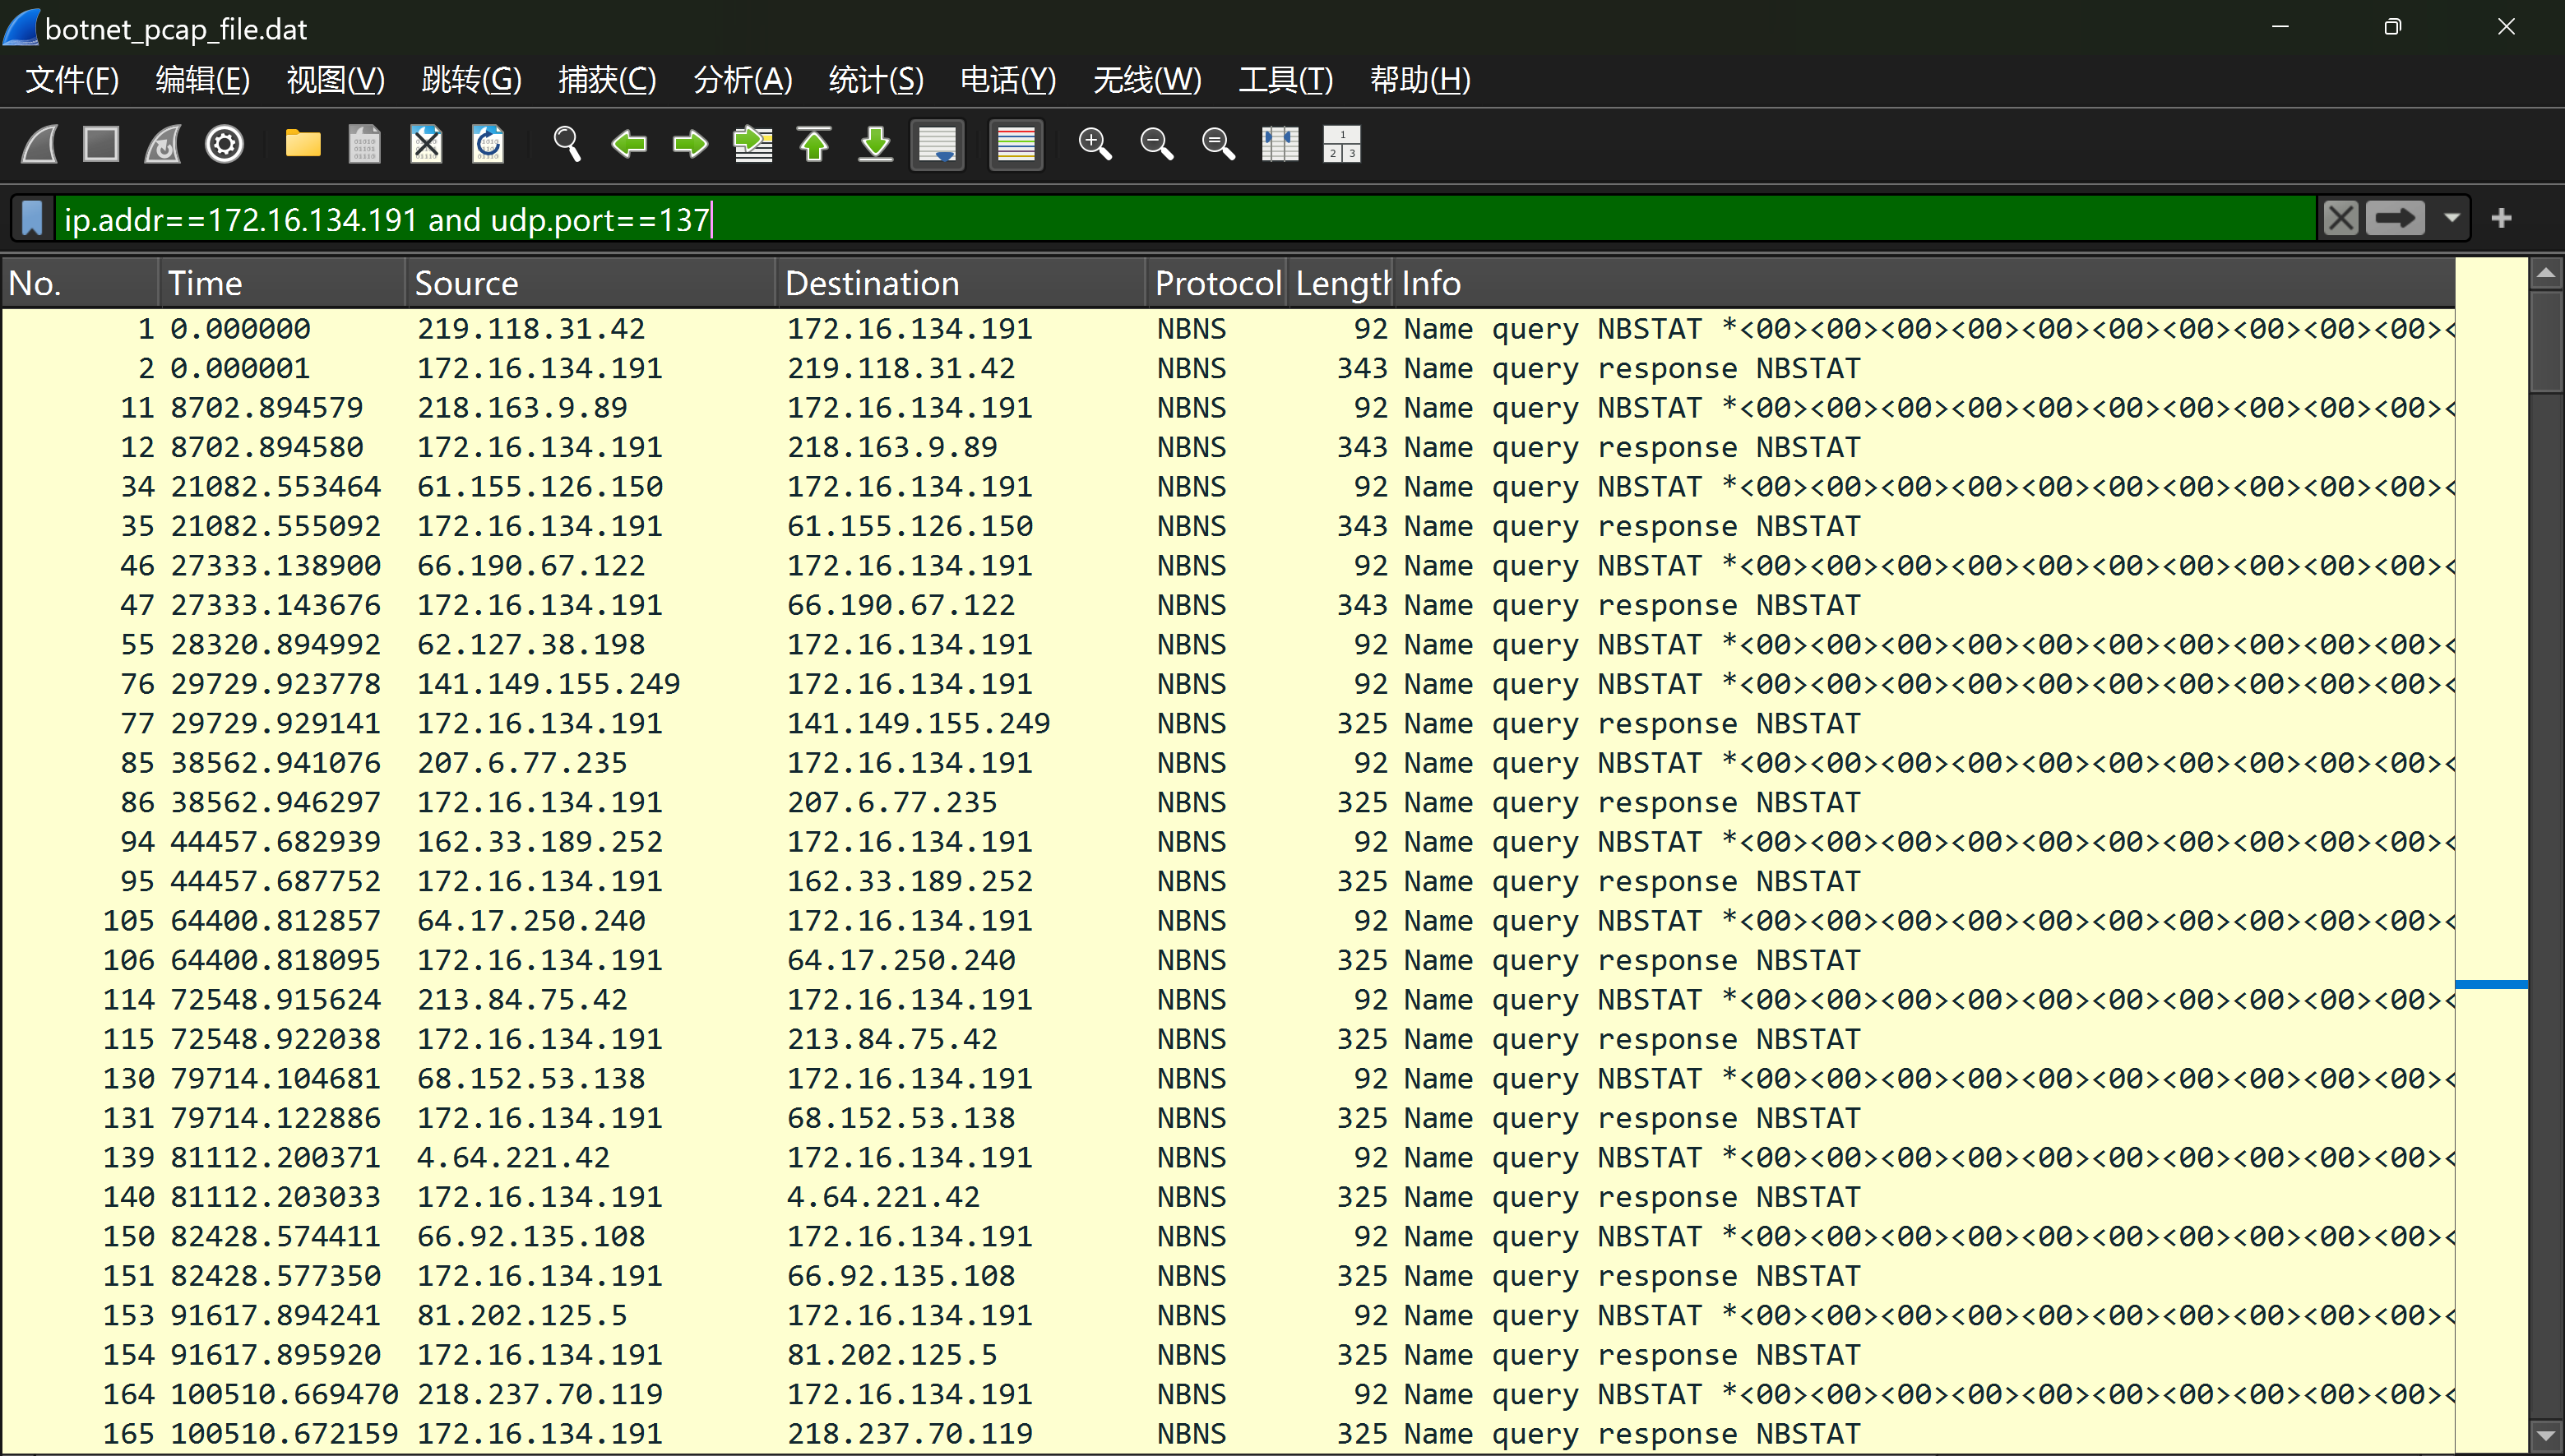Open capture options gear icon
This screenshot has height=1456, width=2565.
coord(224,144)
